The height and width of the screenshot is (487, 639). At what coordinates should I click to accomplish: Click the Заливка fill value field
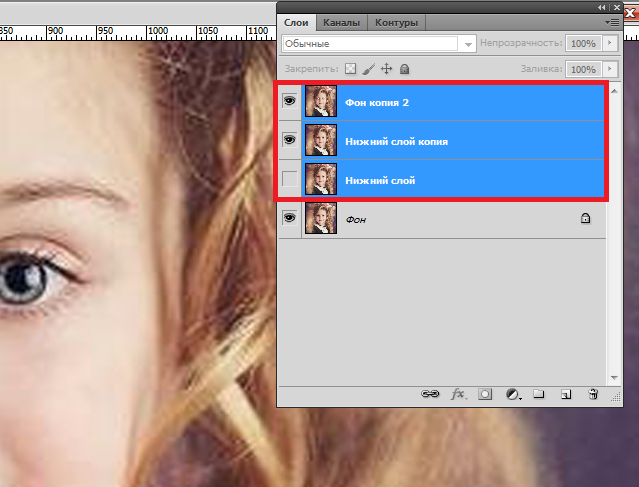[583, 69]
